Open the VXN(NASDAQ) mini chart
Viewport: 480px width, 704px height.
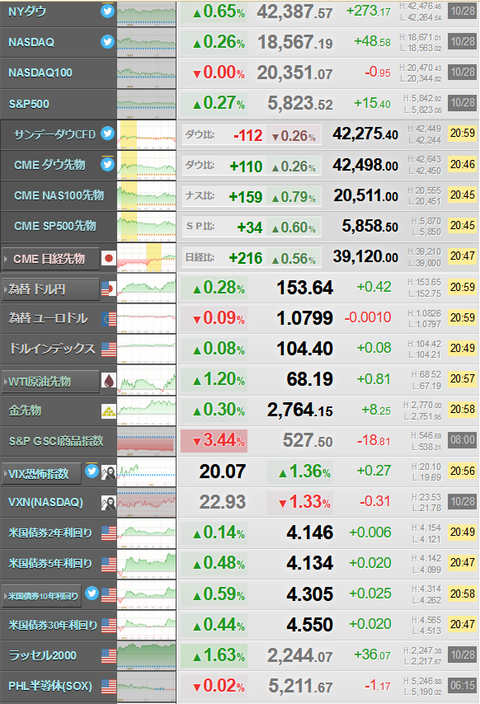[x=146, y=502]
